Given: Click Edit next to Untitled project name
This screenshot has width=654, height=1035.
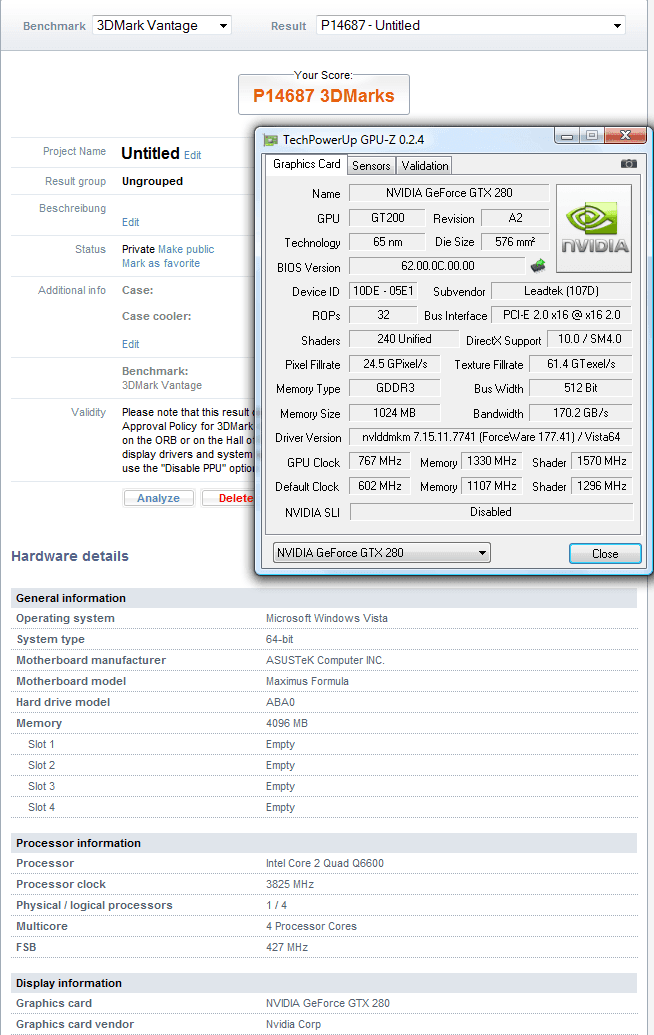Looking at the screenshot, I should (193, 155).
